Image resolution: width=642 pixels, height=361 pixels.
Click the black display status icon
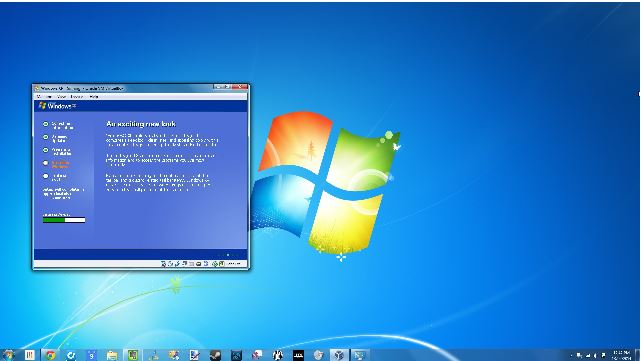[199, 264]
